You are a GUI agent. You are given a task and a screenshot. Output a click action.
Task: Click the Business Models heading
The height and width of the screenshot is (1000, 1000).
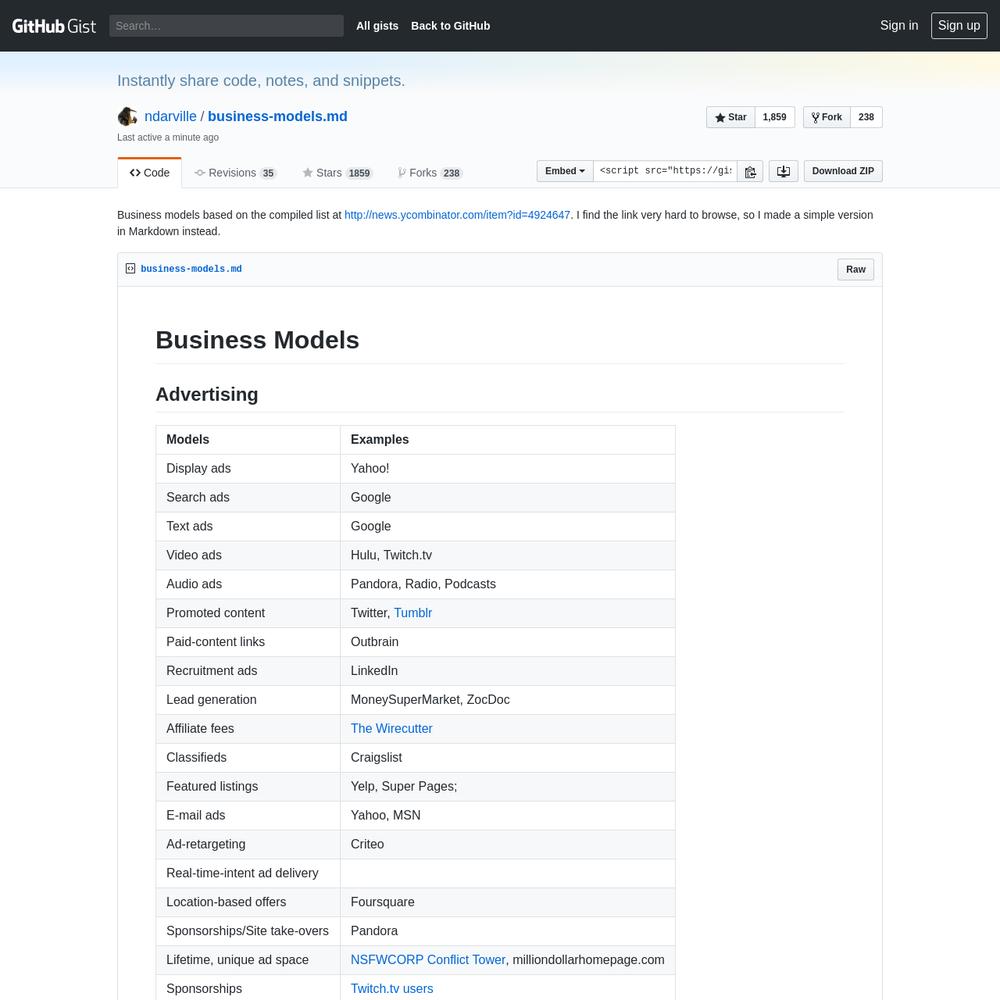click(x=258, y=340)
